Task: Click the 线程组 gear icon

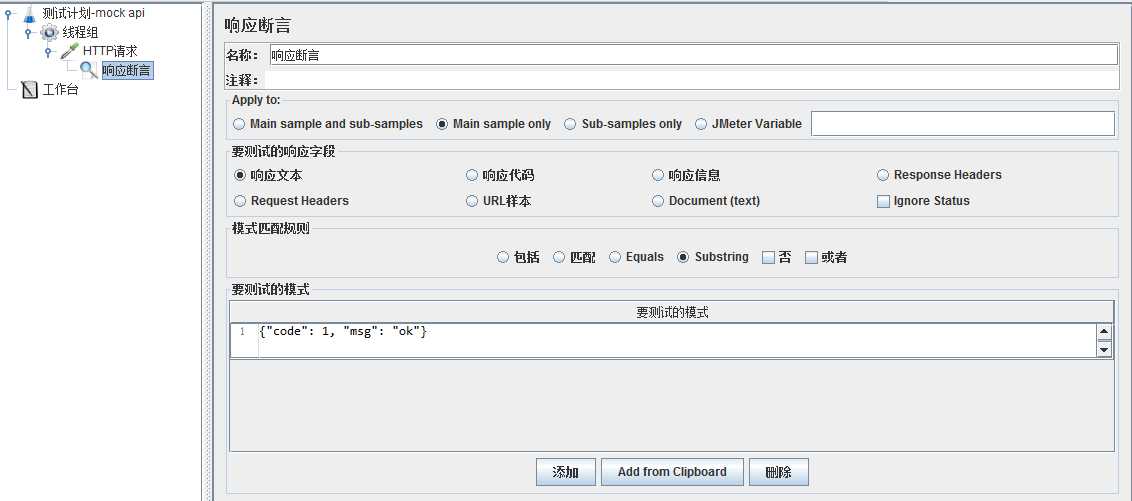Action: coord(49,32)
